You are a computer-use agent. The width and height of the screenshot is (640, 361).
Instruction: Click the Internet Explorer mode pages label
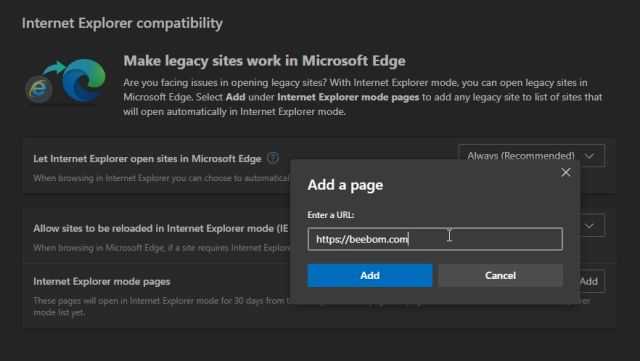pos(102,281)
